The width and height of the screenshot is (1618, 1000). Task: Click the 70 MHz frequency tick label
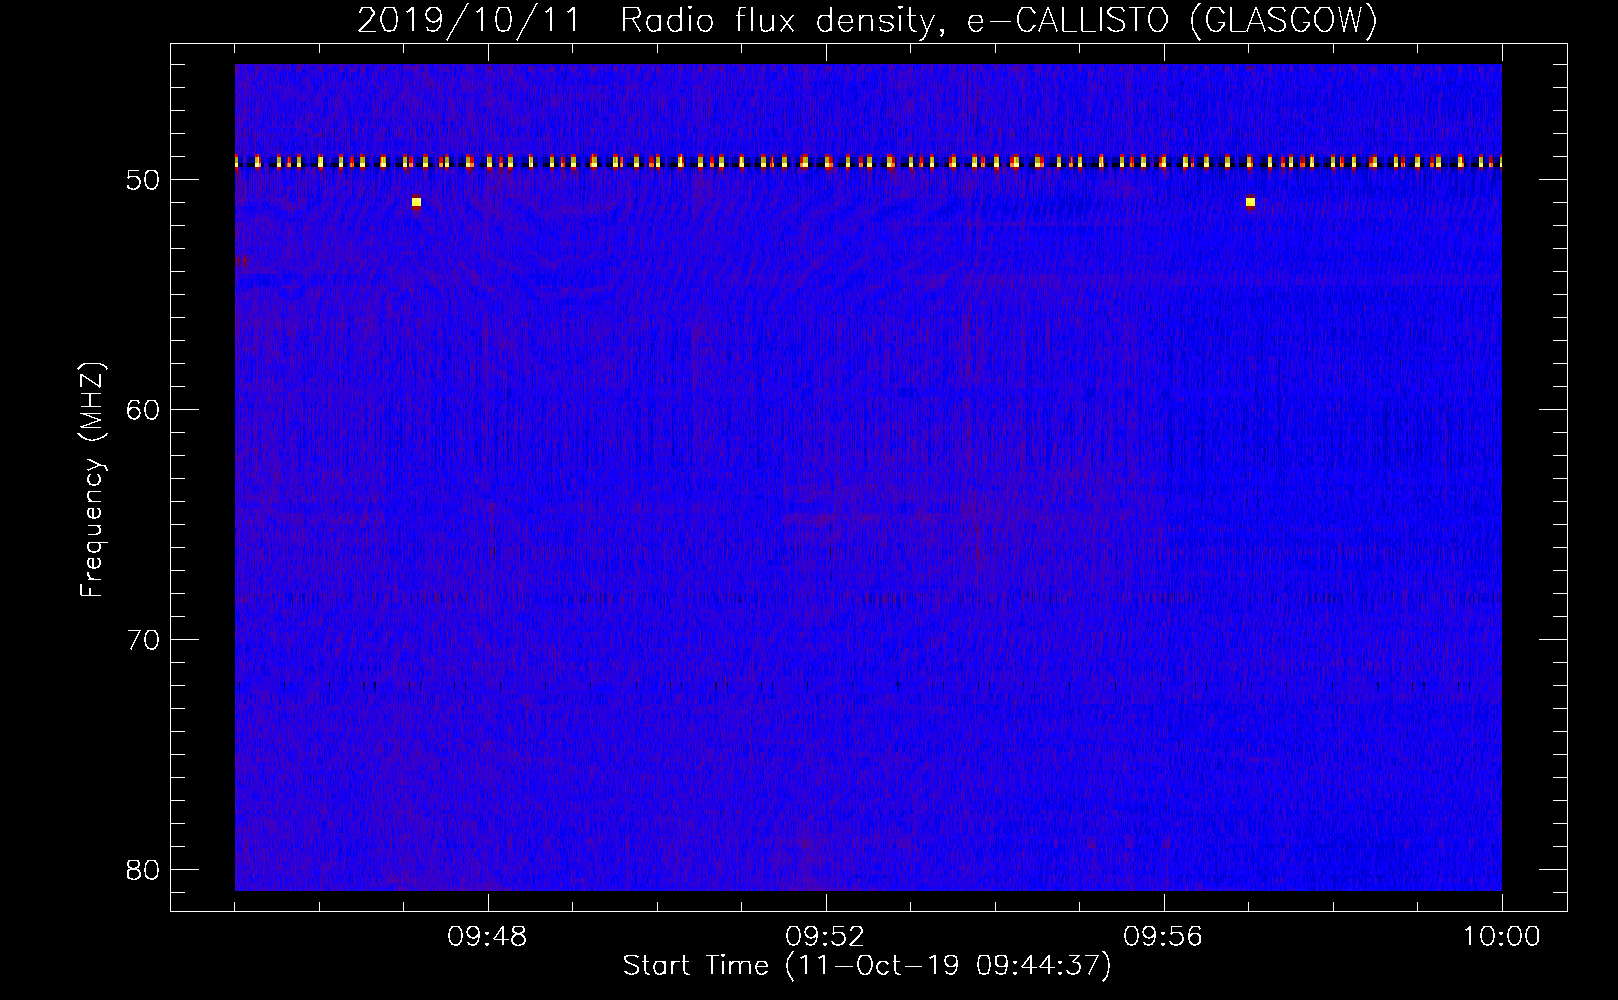[x=144, y=640]
